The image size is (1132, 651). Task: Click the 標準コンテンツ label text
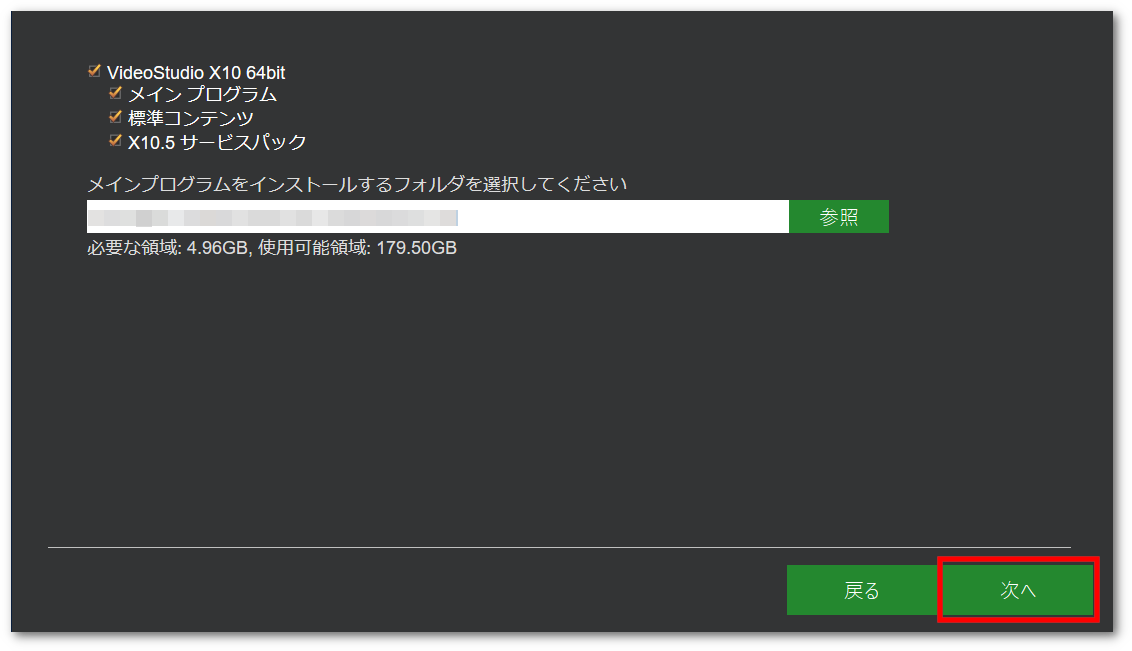point(191,118)
